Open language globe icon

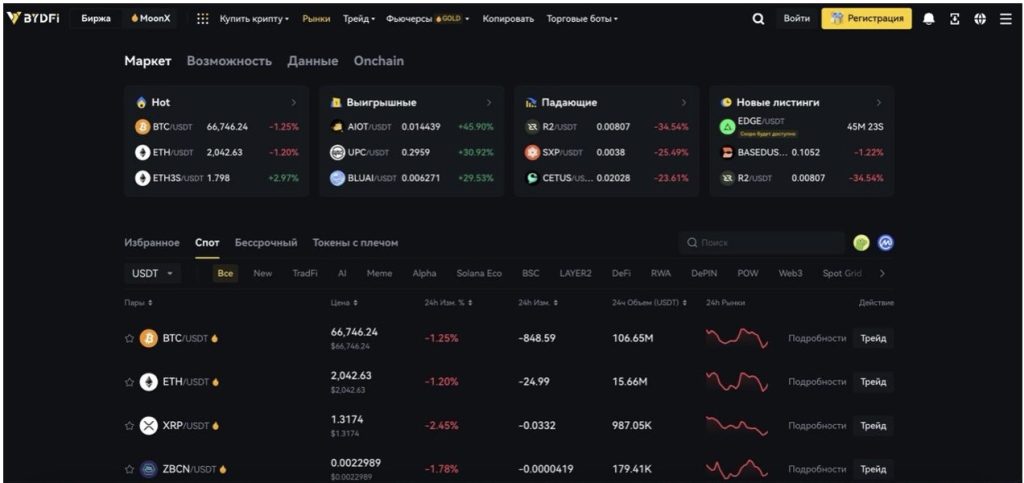tap(980, 19)
